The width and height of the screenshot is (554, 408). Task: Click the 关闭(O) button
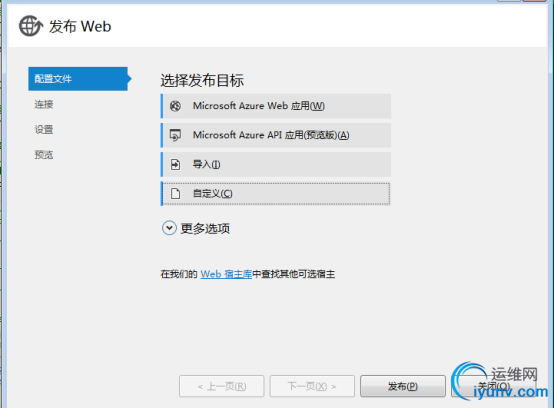coord(494,386)
